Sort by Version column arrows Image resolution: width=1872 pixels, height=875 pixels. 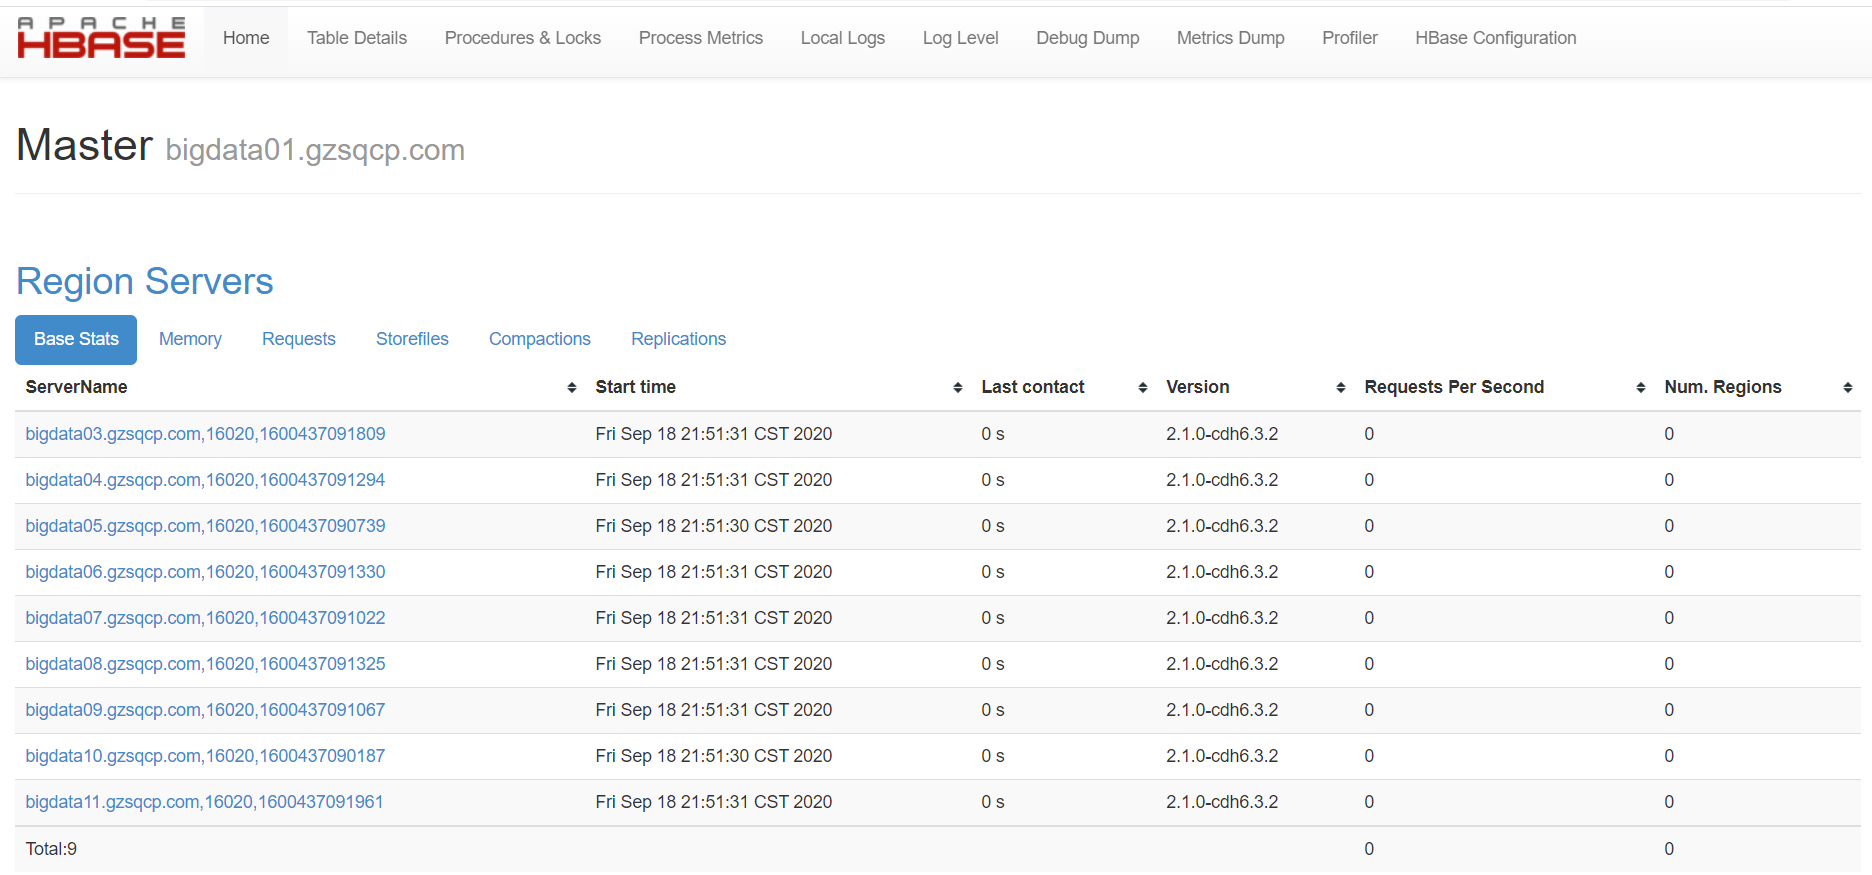[x=1341, y=388]
